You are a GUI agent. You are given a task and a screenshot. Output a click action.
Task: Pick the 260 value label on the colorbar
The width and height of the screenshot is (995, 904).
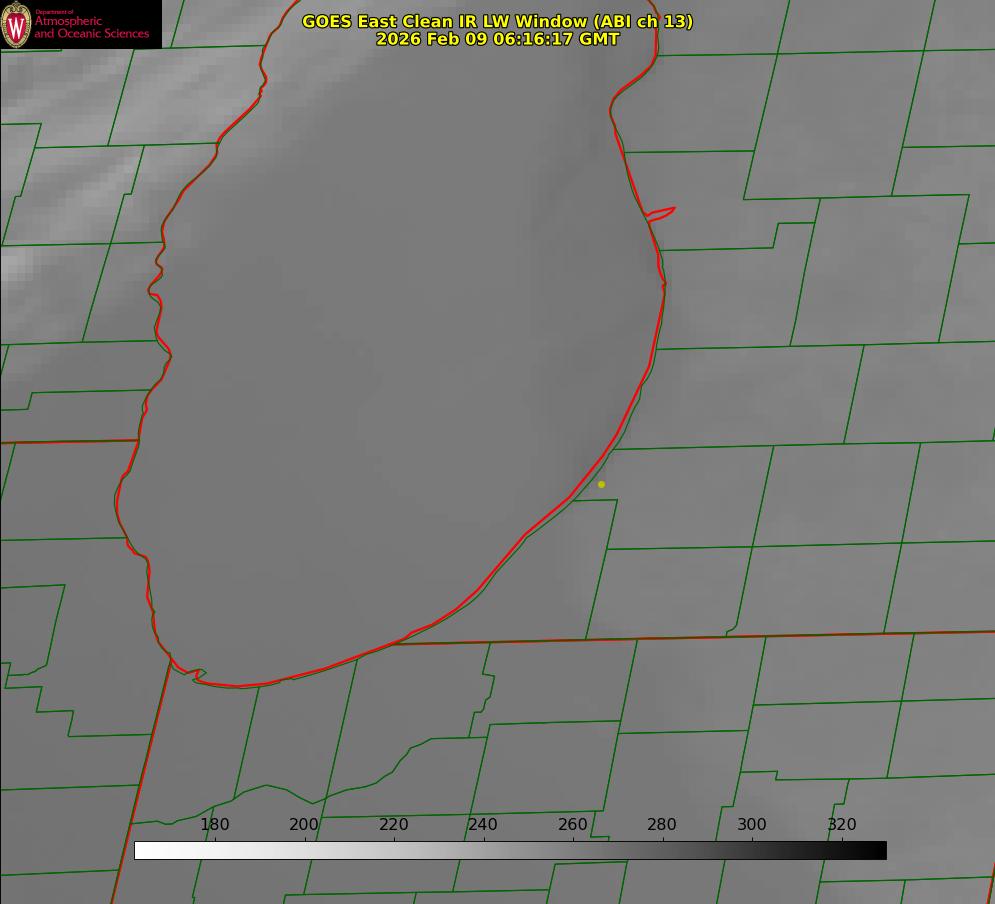click(x=573, y=824)
